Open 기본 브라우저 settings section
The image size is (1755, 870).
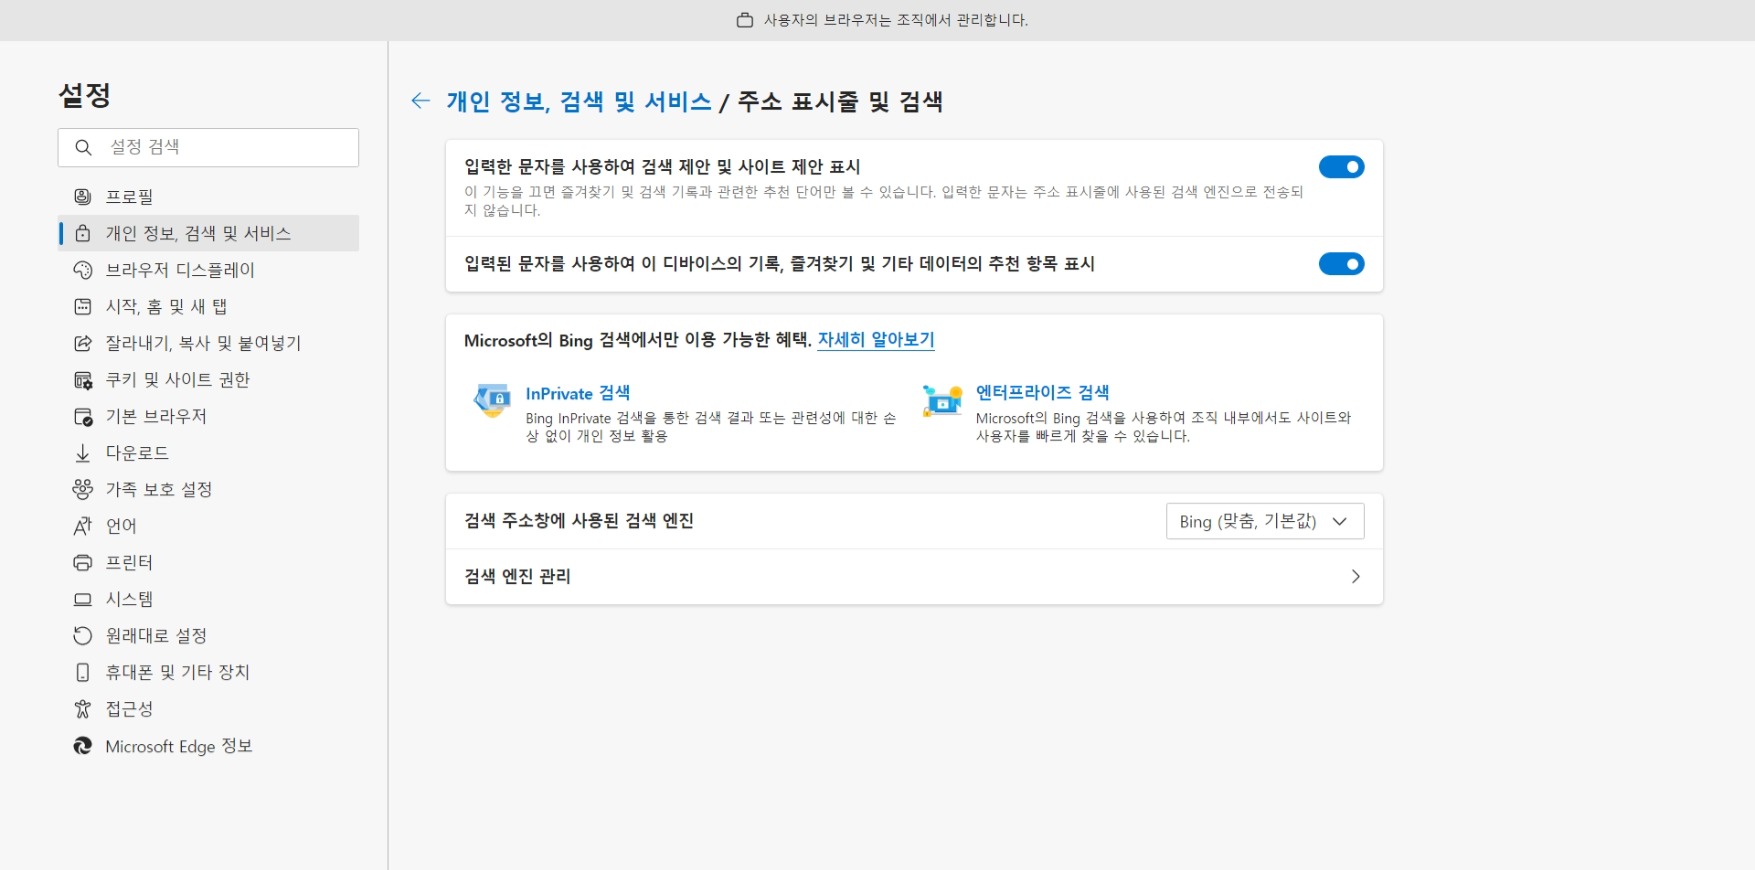(208, 416)
